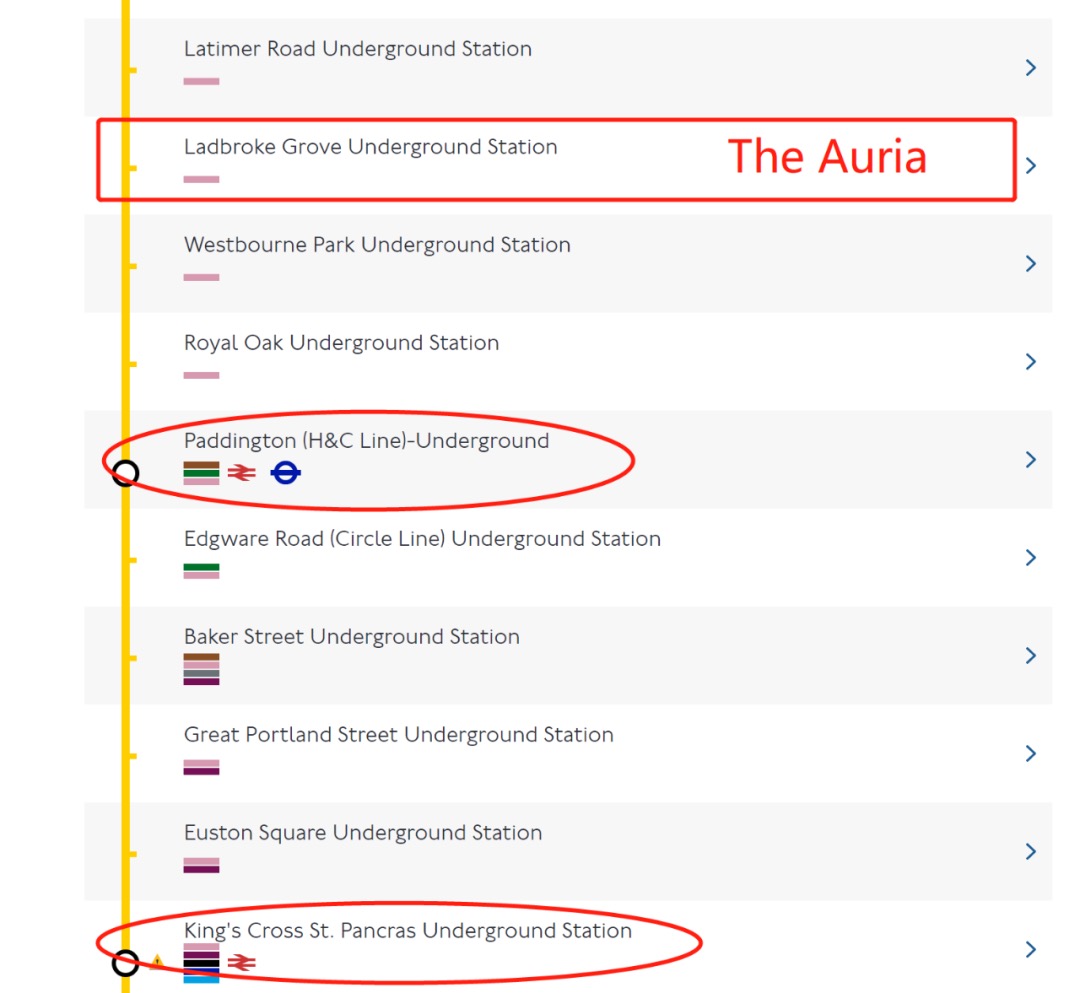The width and height of the screenshot is (1080, 993).
Task: Open Euston Square row chevron
Action: coord(1031,852)
